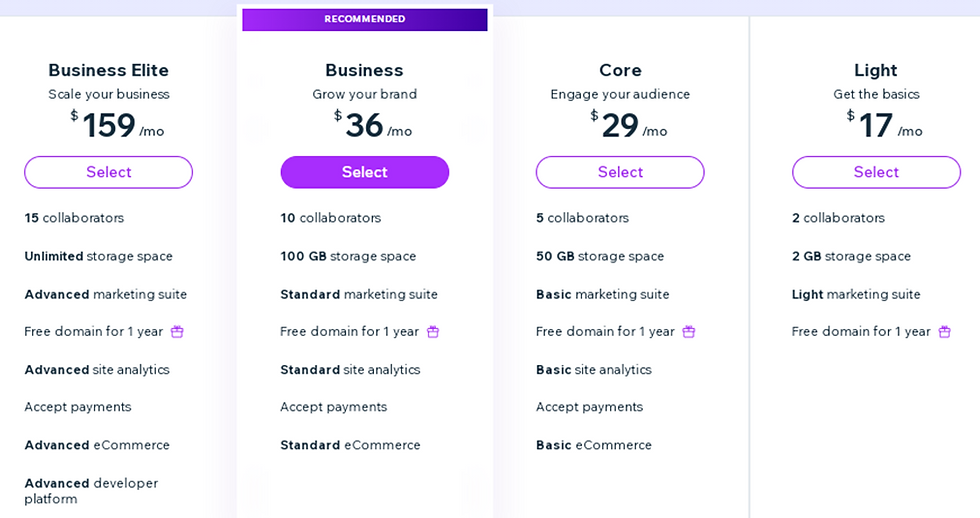
Task: Click the $159 per month price
Action: (x=118, y=126)
